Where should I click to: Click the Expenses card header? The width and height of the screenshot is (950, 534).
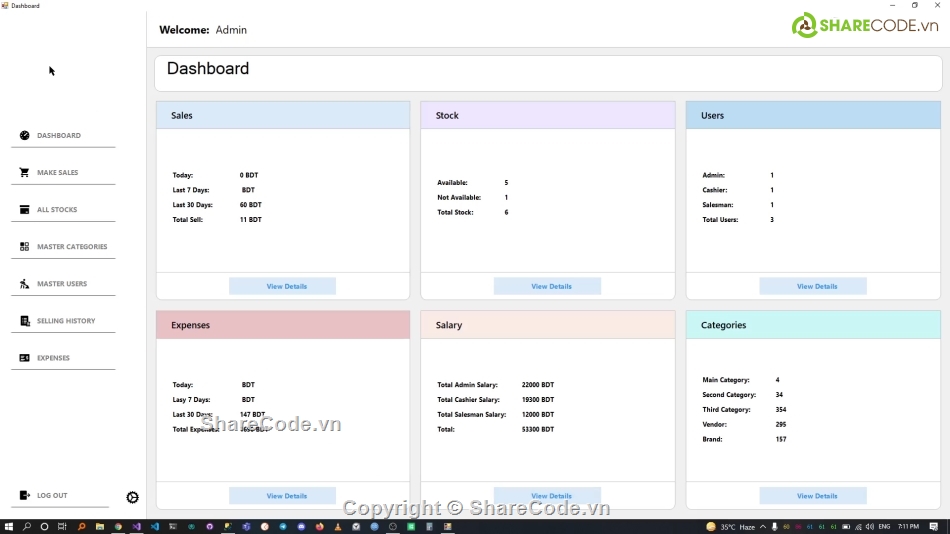tap(283, 325)
